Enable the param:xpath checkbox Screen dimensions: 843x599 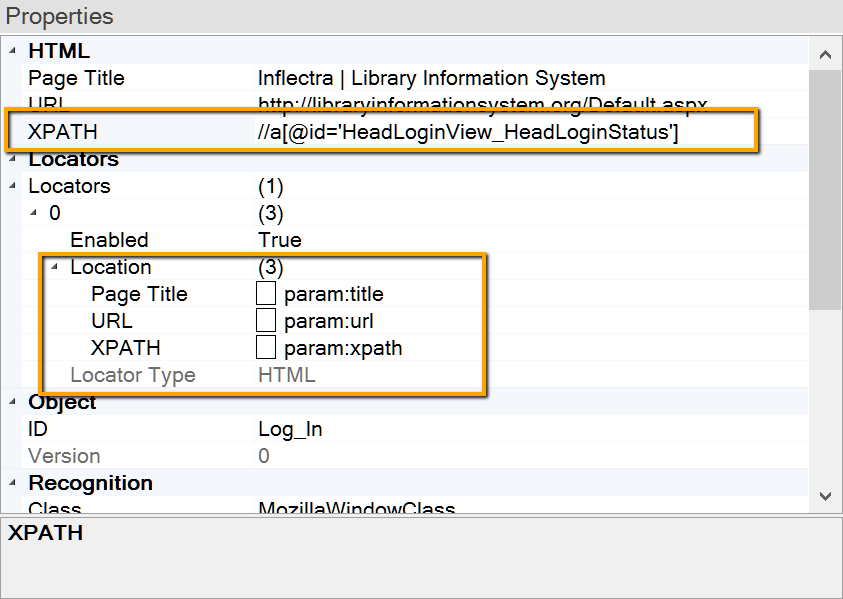tap(266, 348)
